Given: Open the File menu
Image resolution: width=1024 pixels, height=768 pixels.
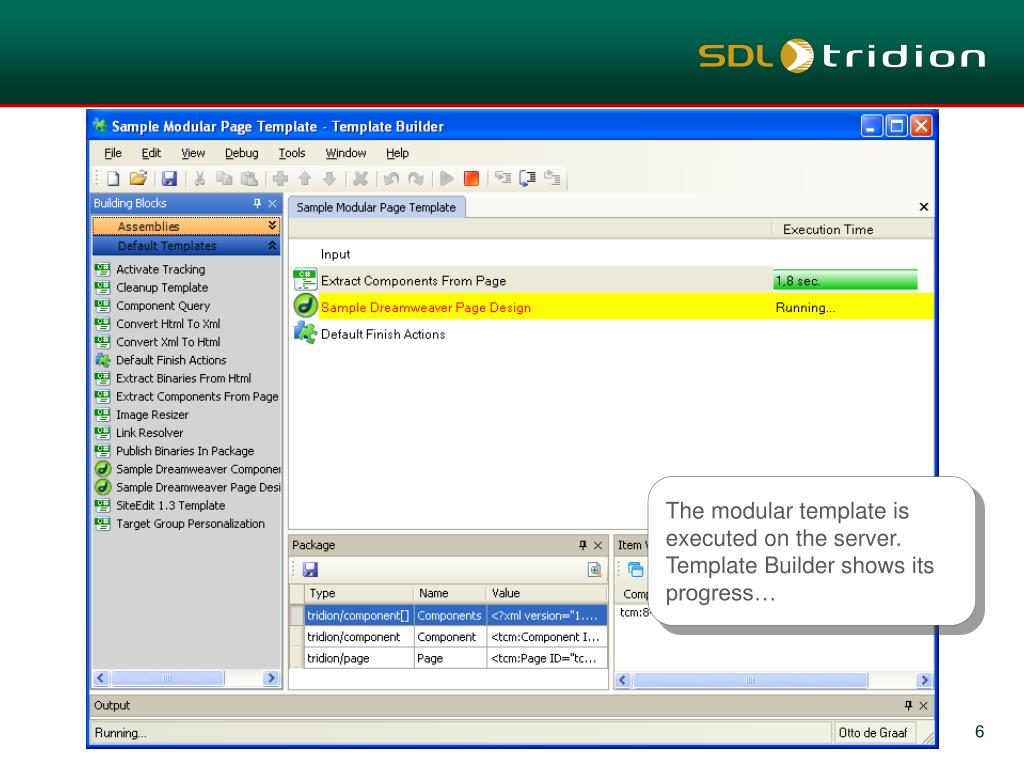Looking at the screenshot, I should pos(113,153).
